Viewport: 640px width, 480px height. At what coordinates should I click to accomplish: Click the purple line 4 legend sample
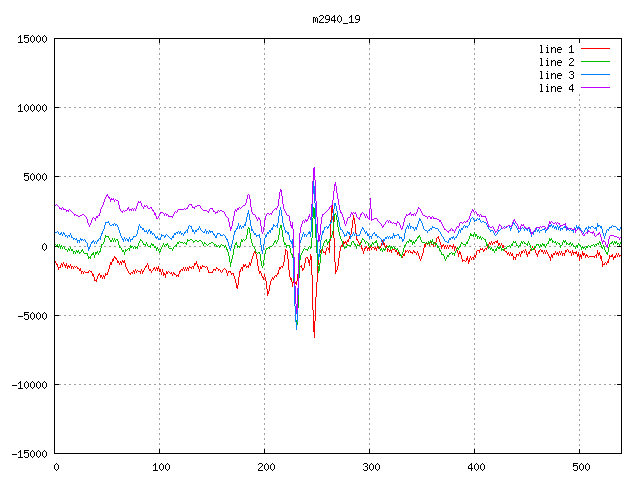pos(596,87)
